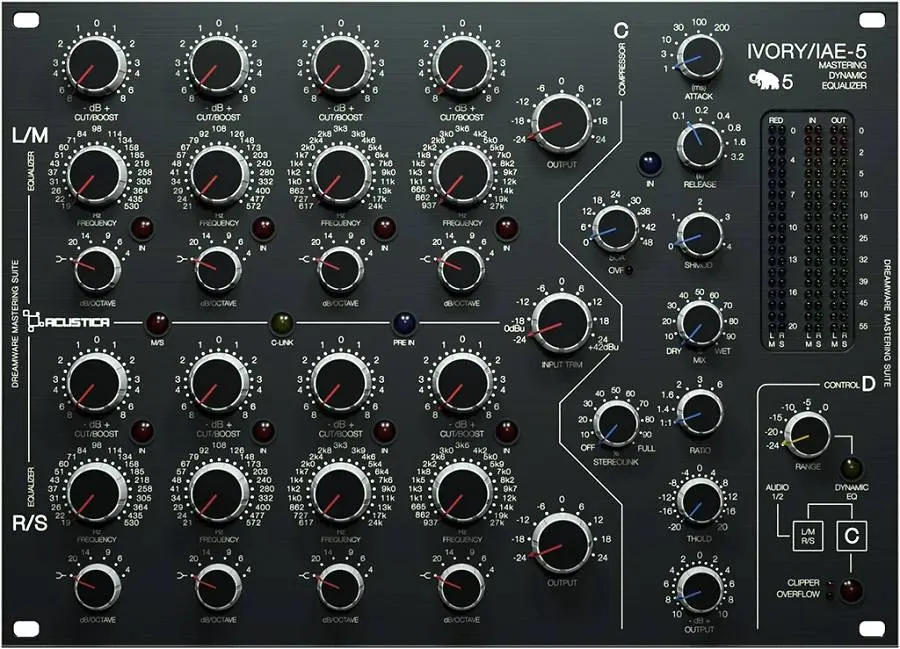Click R/S dB/OCTAVE knob under 19–530 Hz frequency
Screen dimensions: 900x649
pyautogui.click(x=96, y=586)
